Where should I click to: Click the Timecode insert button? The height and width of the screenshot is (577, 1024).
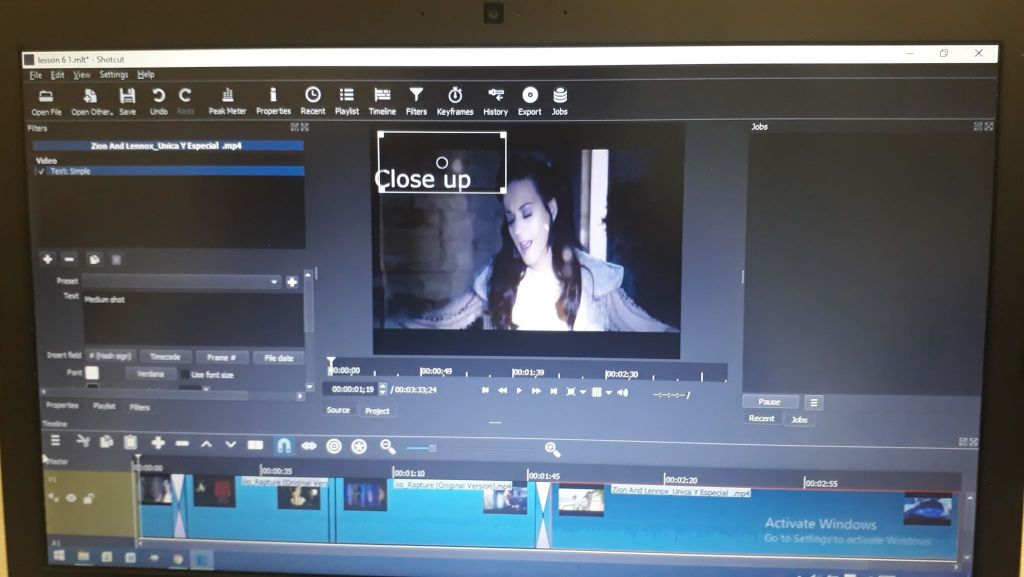point(165,357)
